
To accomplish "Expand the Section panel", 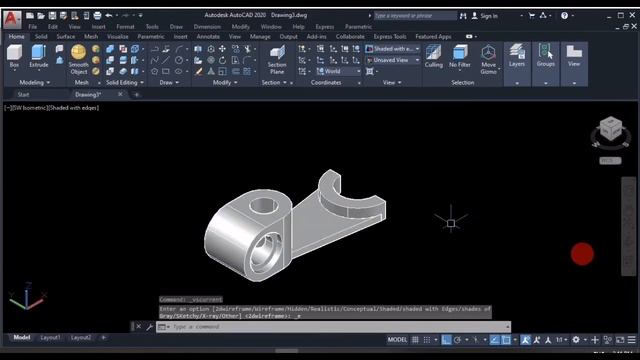I will point(274,82).
